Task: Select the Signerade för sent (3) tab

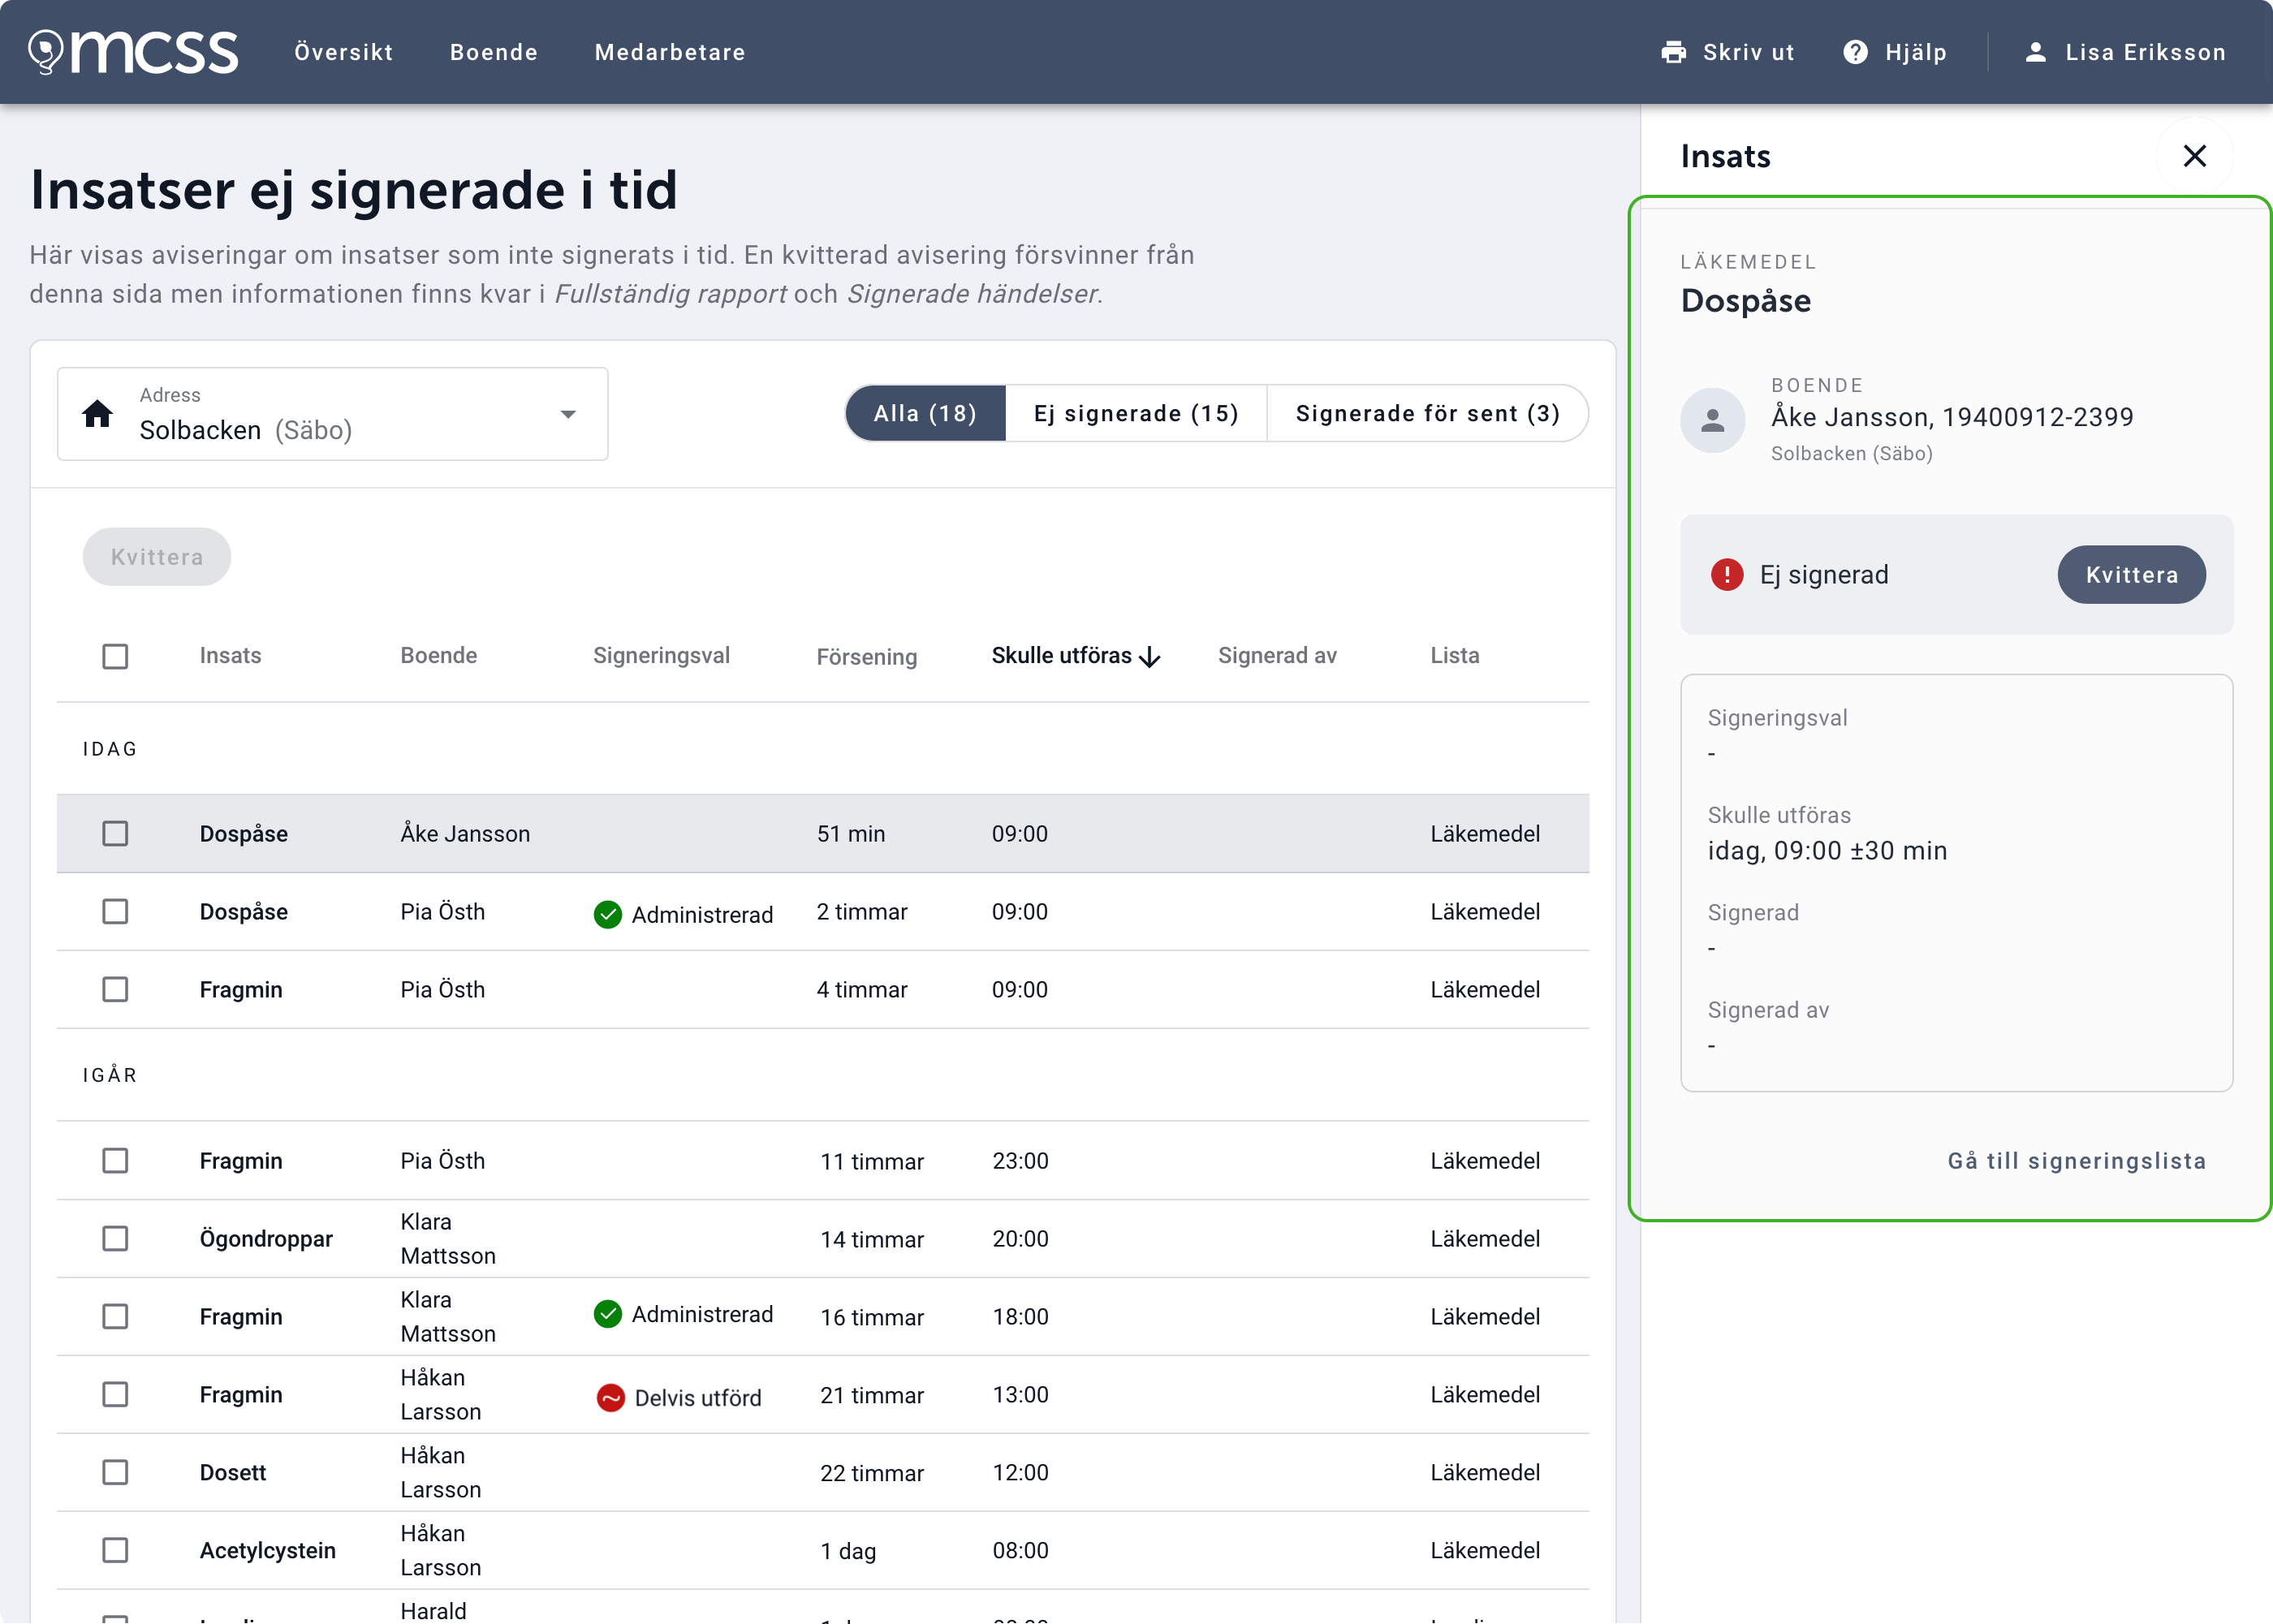Action: pyautogui.click(x=1427, y=413)
